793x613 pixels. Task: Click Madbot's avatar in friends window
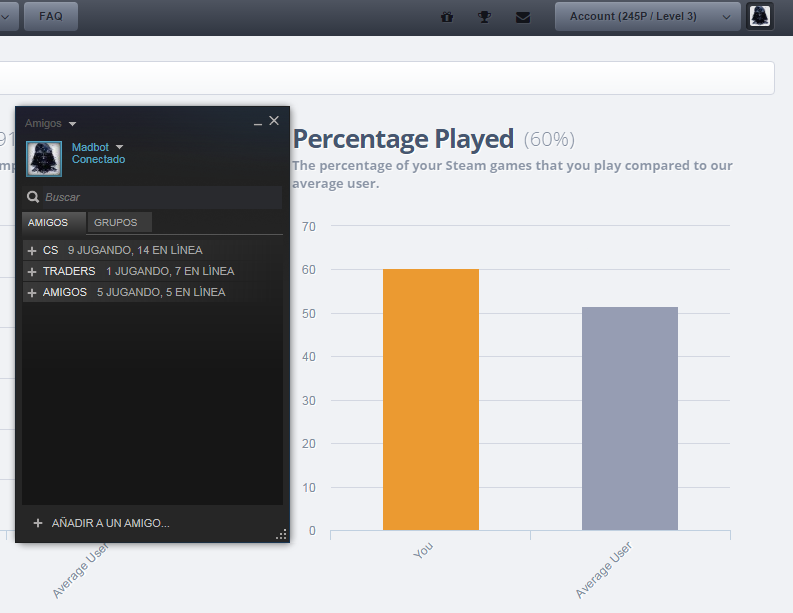(x=44, y=159)
